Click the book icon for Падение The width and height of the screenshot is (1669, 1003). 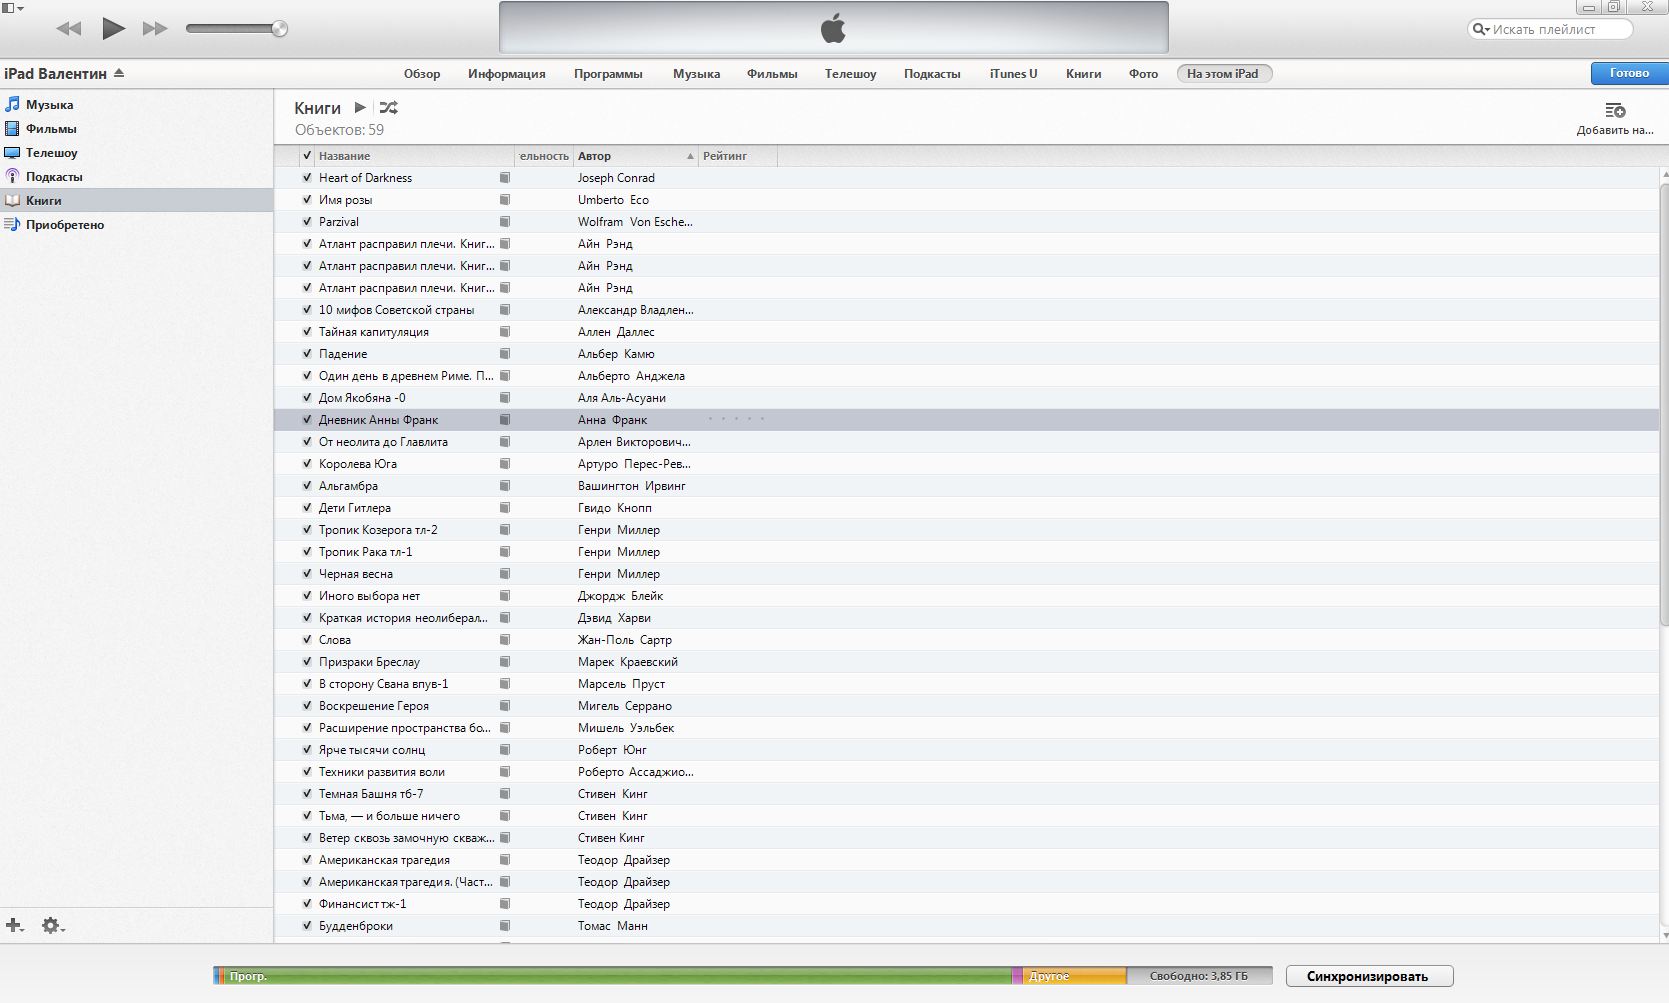(x=505, y=354)
